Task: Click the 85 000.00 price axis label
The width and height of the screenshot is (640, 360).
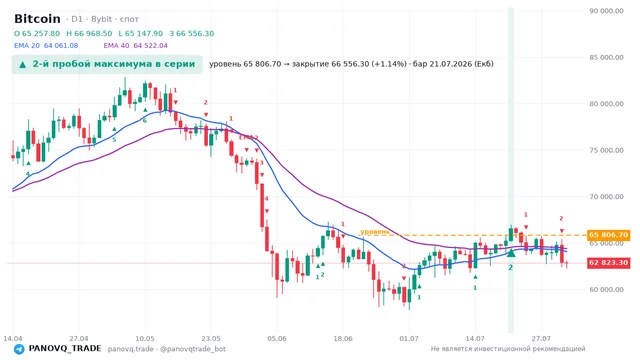Action: click(606, 58)
